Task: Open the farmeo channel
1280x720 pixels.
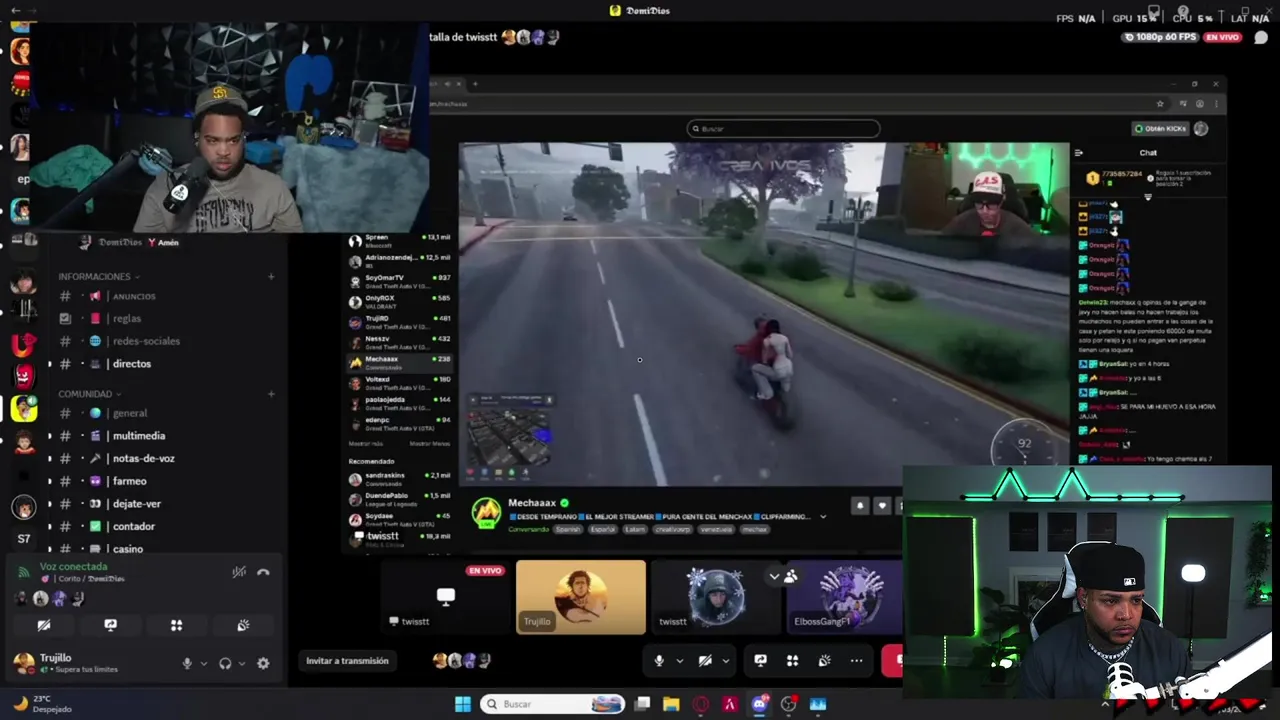Action: click(x=166, y=481)
